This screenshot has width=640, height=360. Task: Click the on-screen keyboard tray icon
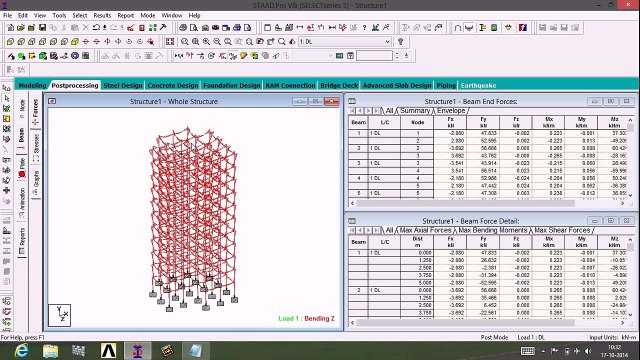[527, 351]
